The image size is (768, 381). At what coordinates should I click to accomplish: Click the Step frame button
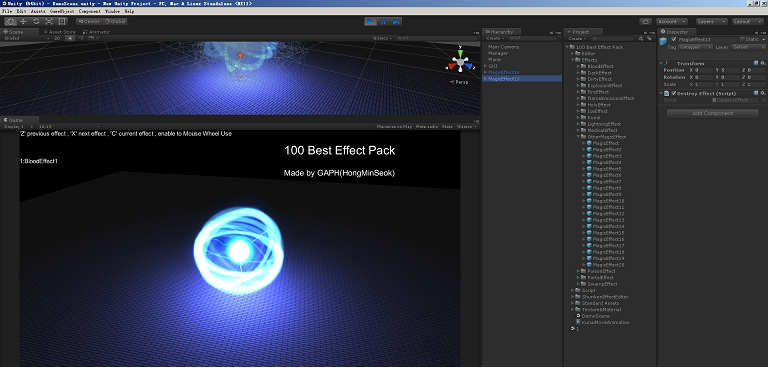point(396,22)
